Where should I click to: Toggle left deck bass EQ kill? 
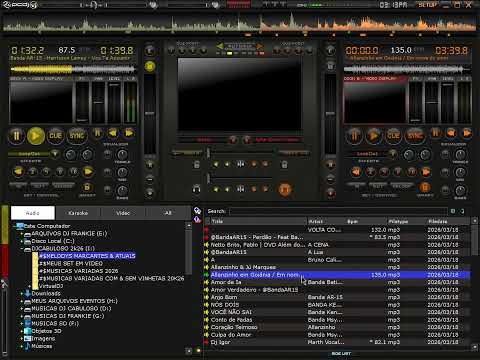pyautogui.click(x=107, y=190)
